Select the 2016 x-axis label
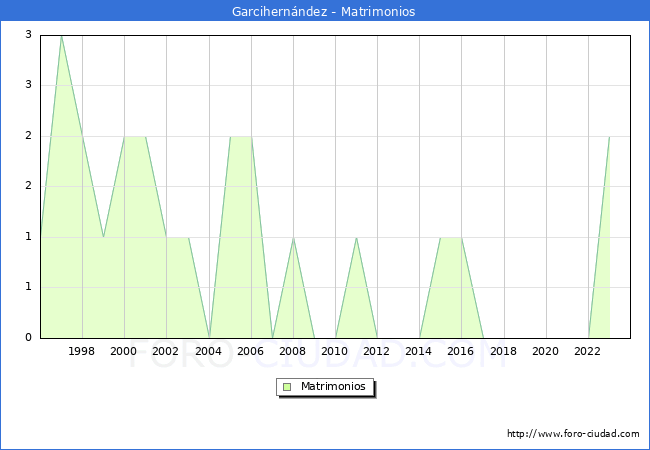 tap(461, 351)
